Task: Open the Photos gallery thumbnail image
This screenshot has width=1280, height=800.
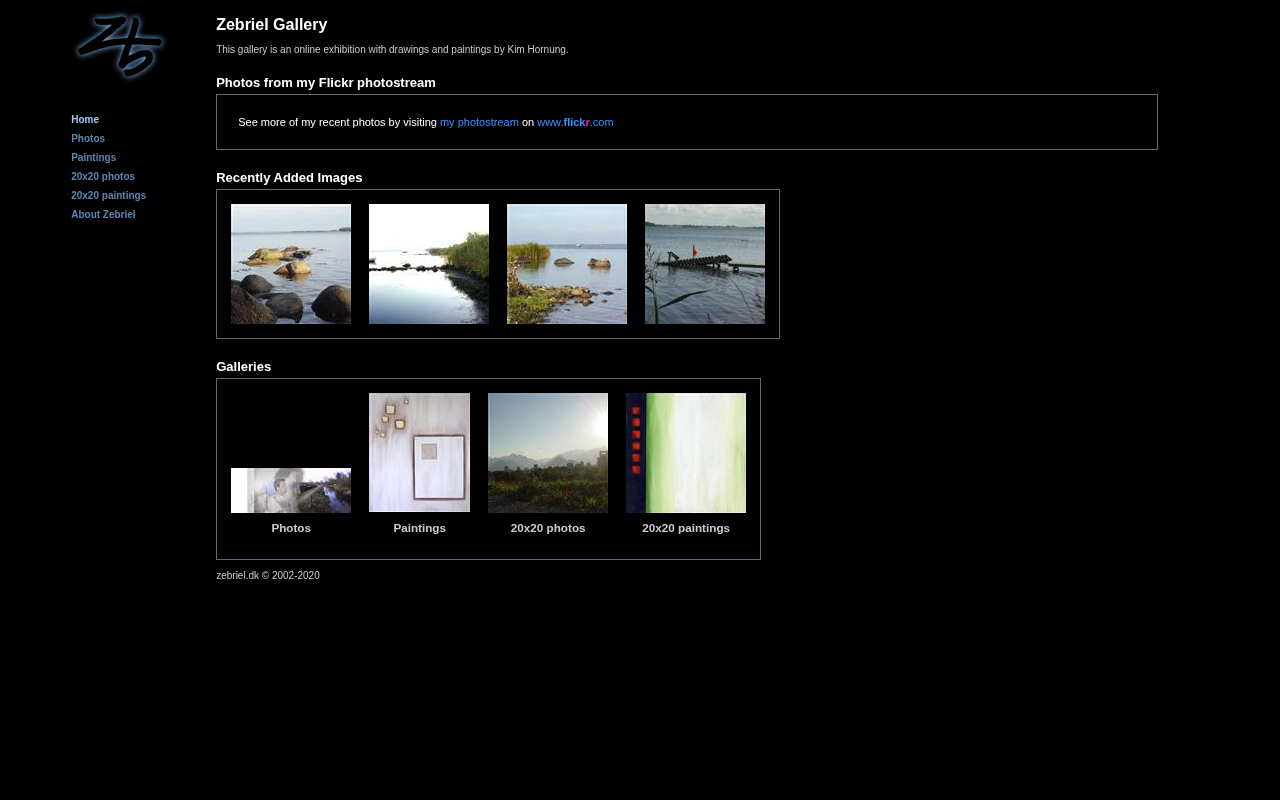Action: click(x=291, y=490)
